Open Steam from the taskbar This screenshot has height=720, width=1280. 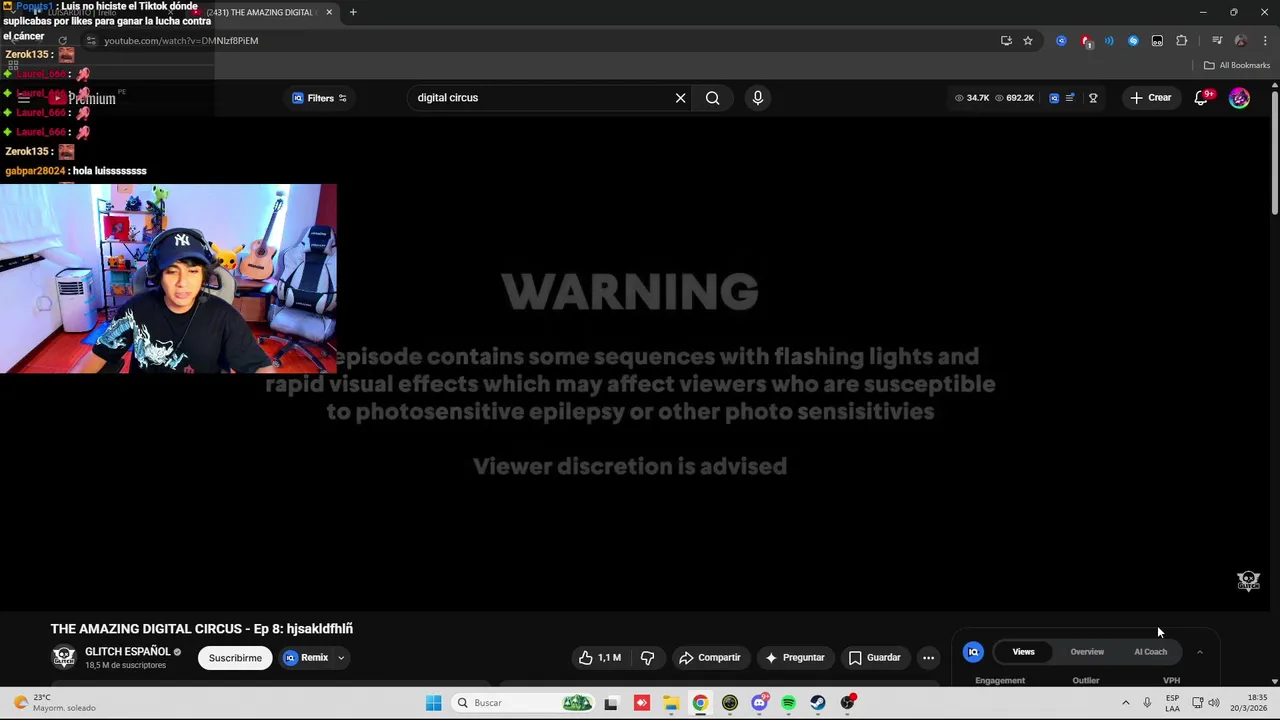click(818, 703)
